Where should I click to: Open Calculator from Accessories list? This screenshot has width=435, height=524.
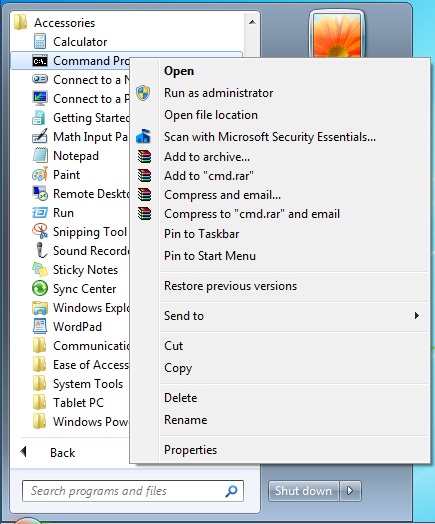(80, 42)
